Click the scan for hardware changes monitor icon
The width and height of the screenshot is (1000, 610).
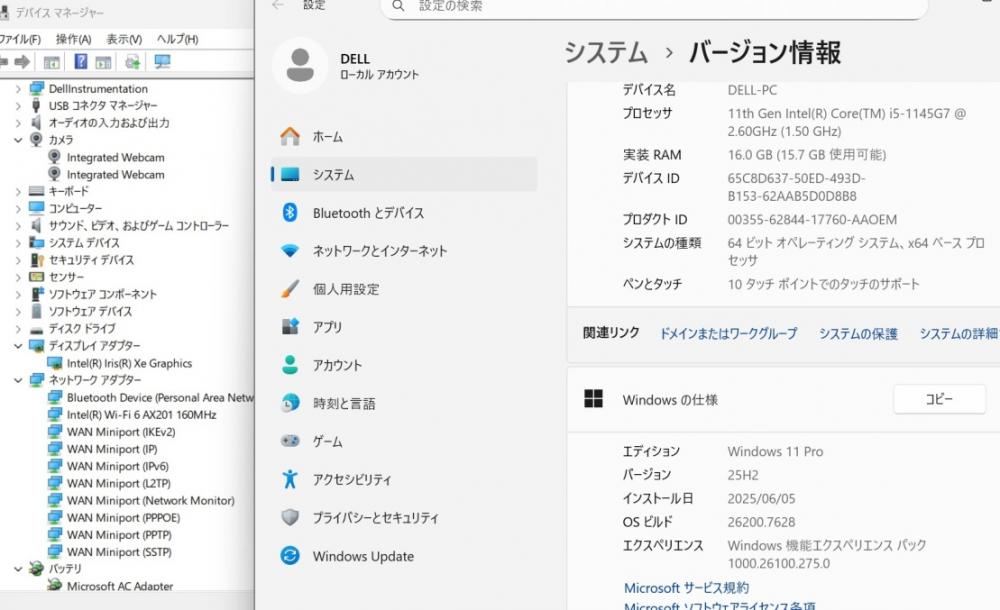coord(162,62)
